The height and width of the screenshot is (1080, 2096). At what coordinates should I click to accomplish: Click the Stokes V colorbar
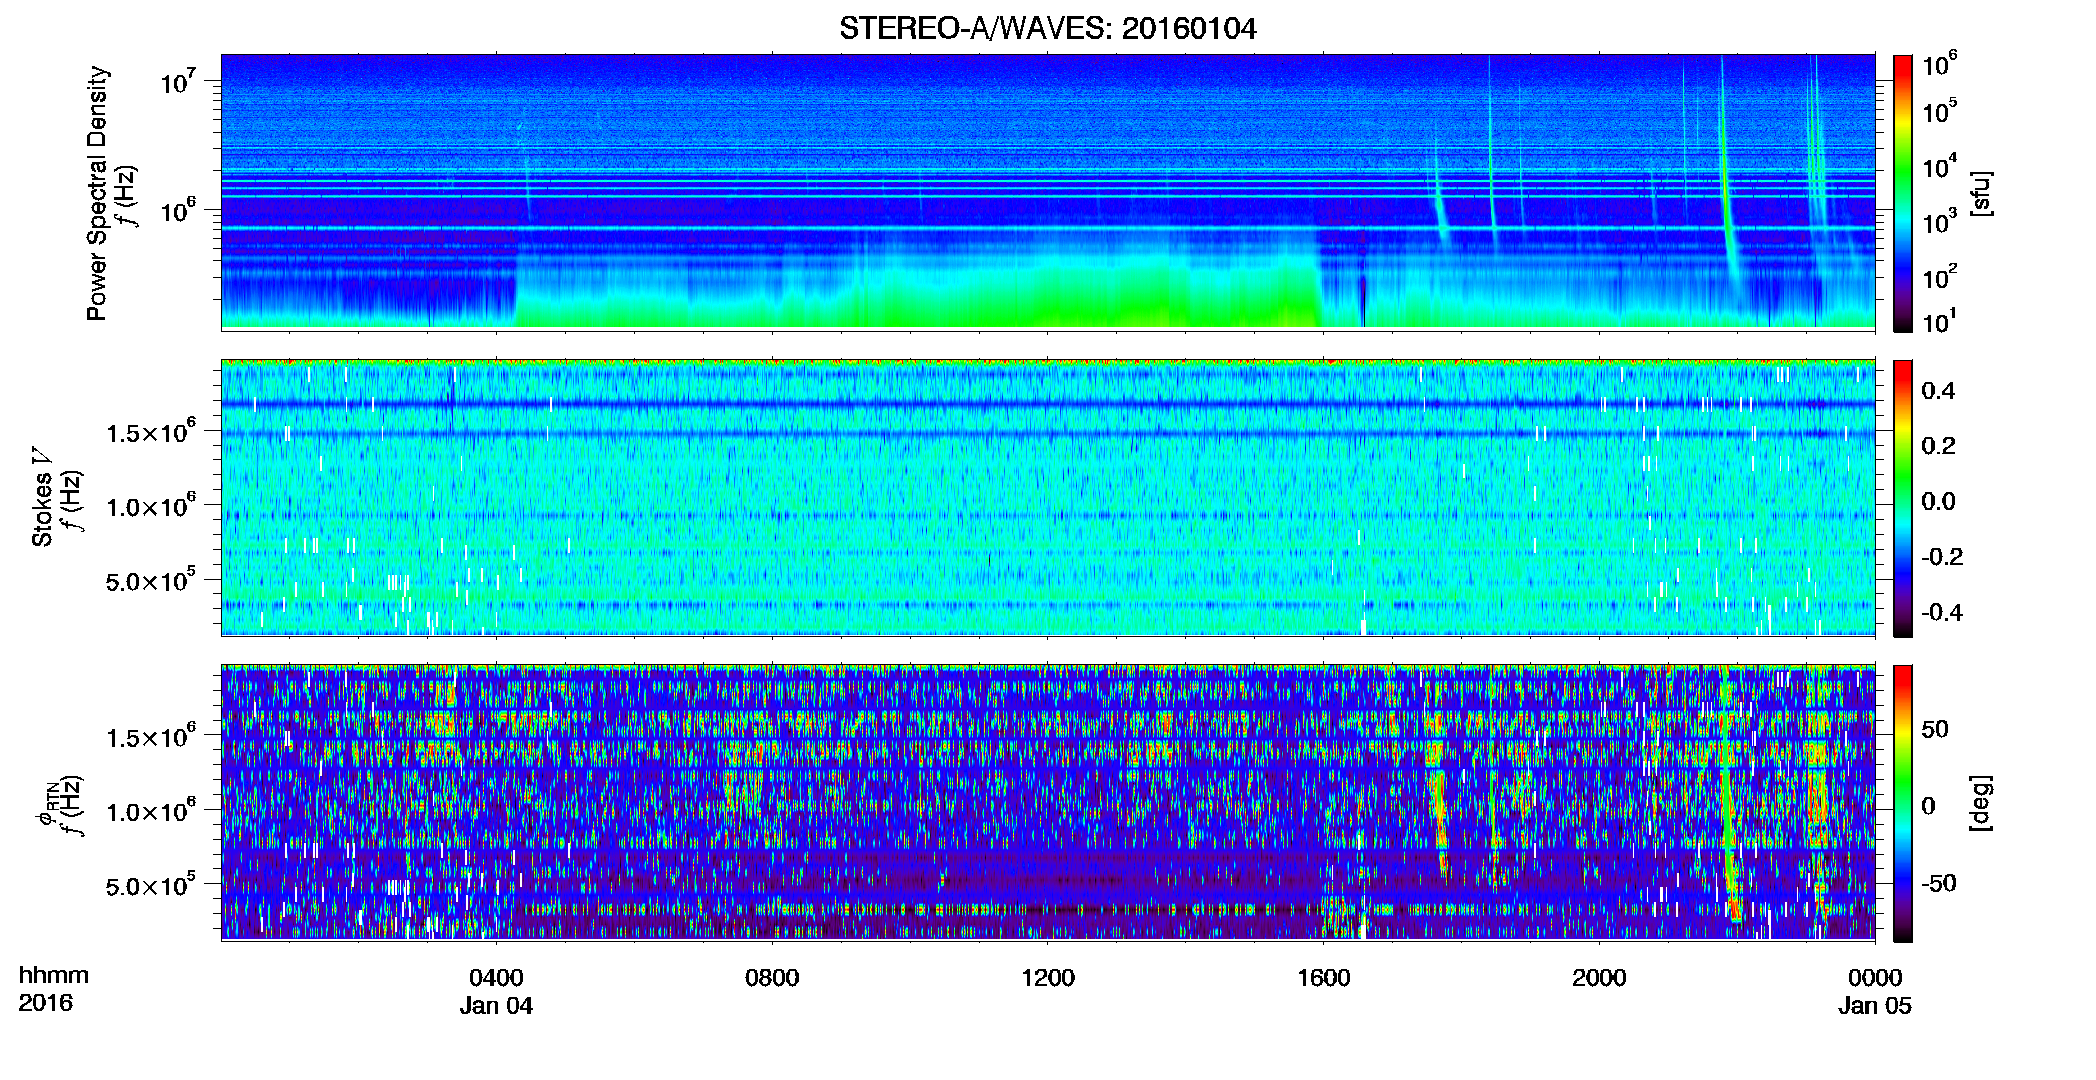1903,498
